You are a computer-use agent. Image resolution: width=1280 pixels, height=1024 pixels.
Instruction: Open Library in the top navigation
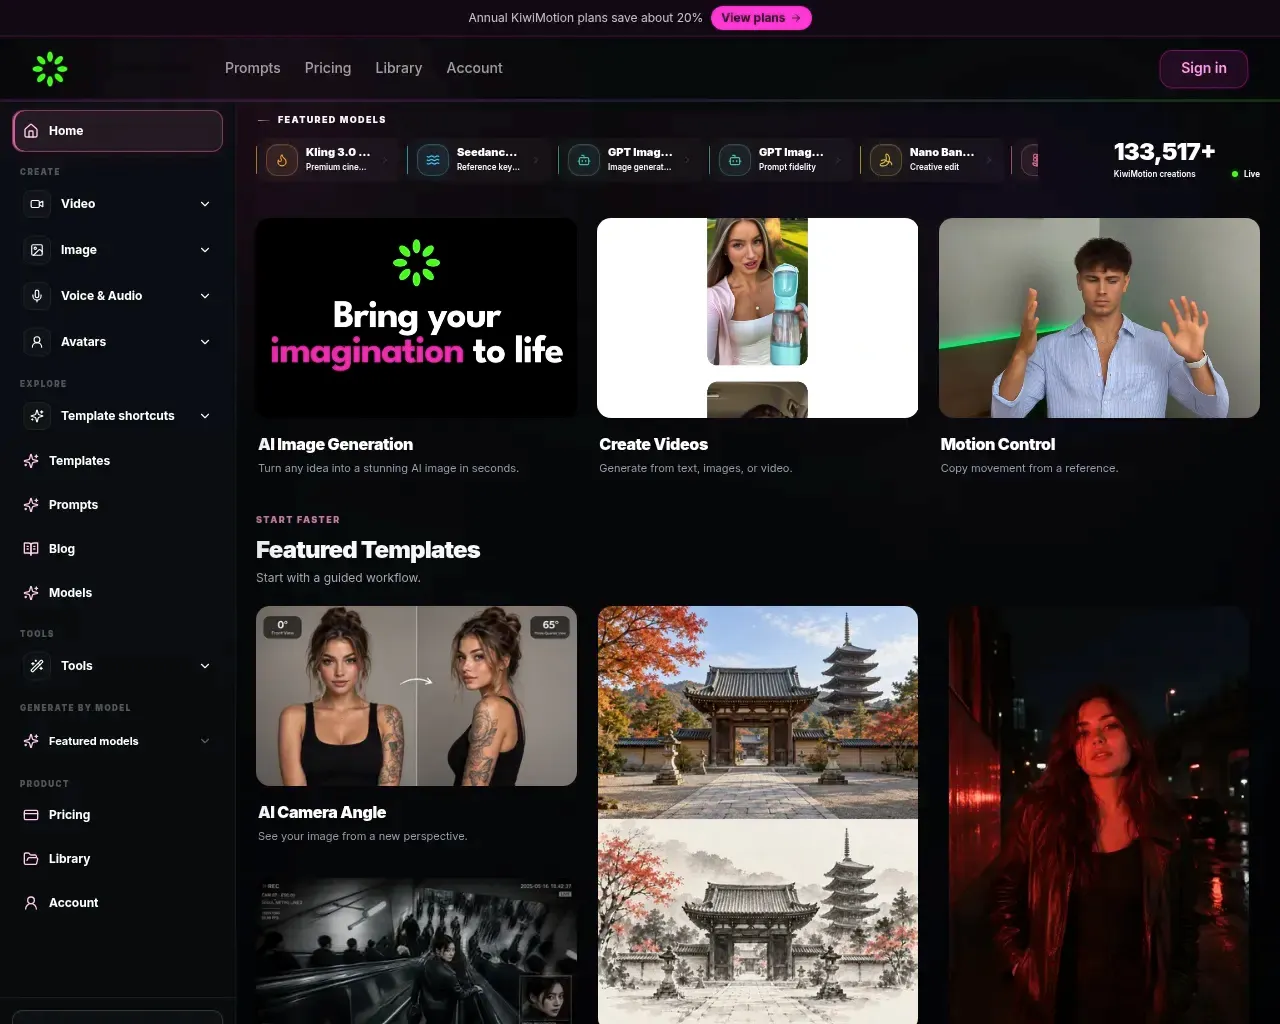pyautogui.click(x=399, y=68)
